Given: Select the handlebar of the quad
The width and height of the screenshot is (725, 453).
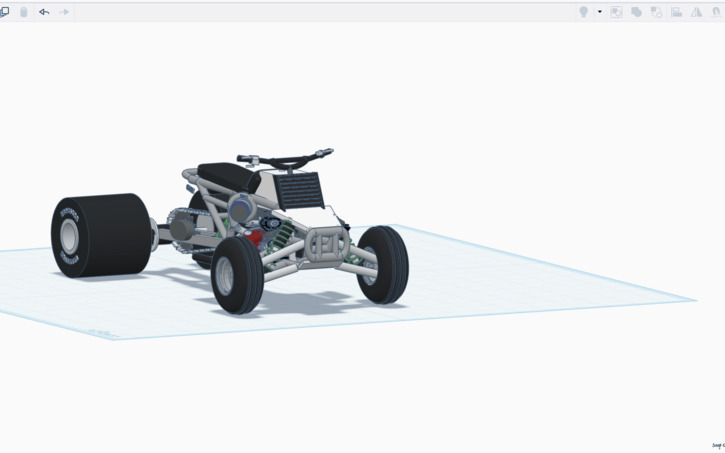Looking at the screenshot, I should (285, 159).
